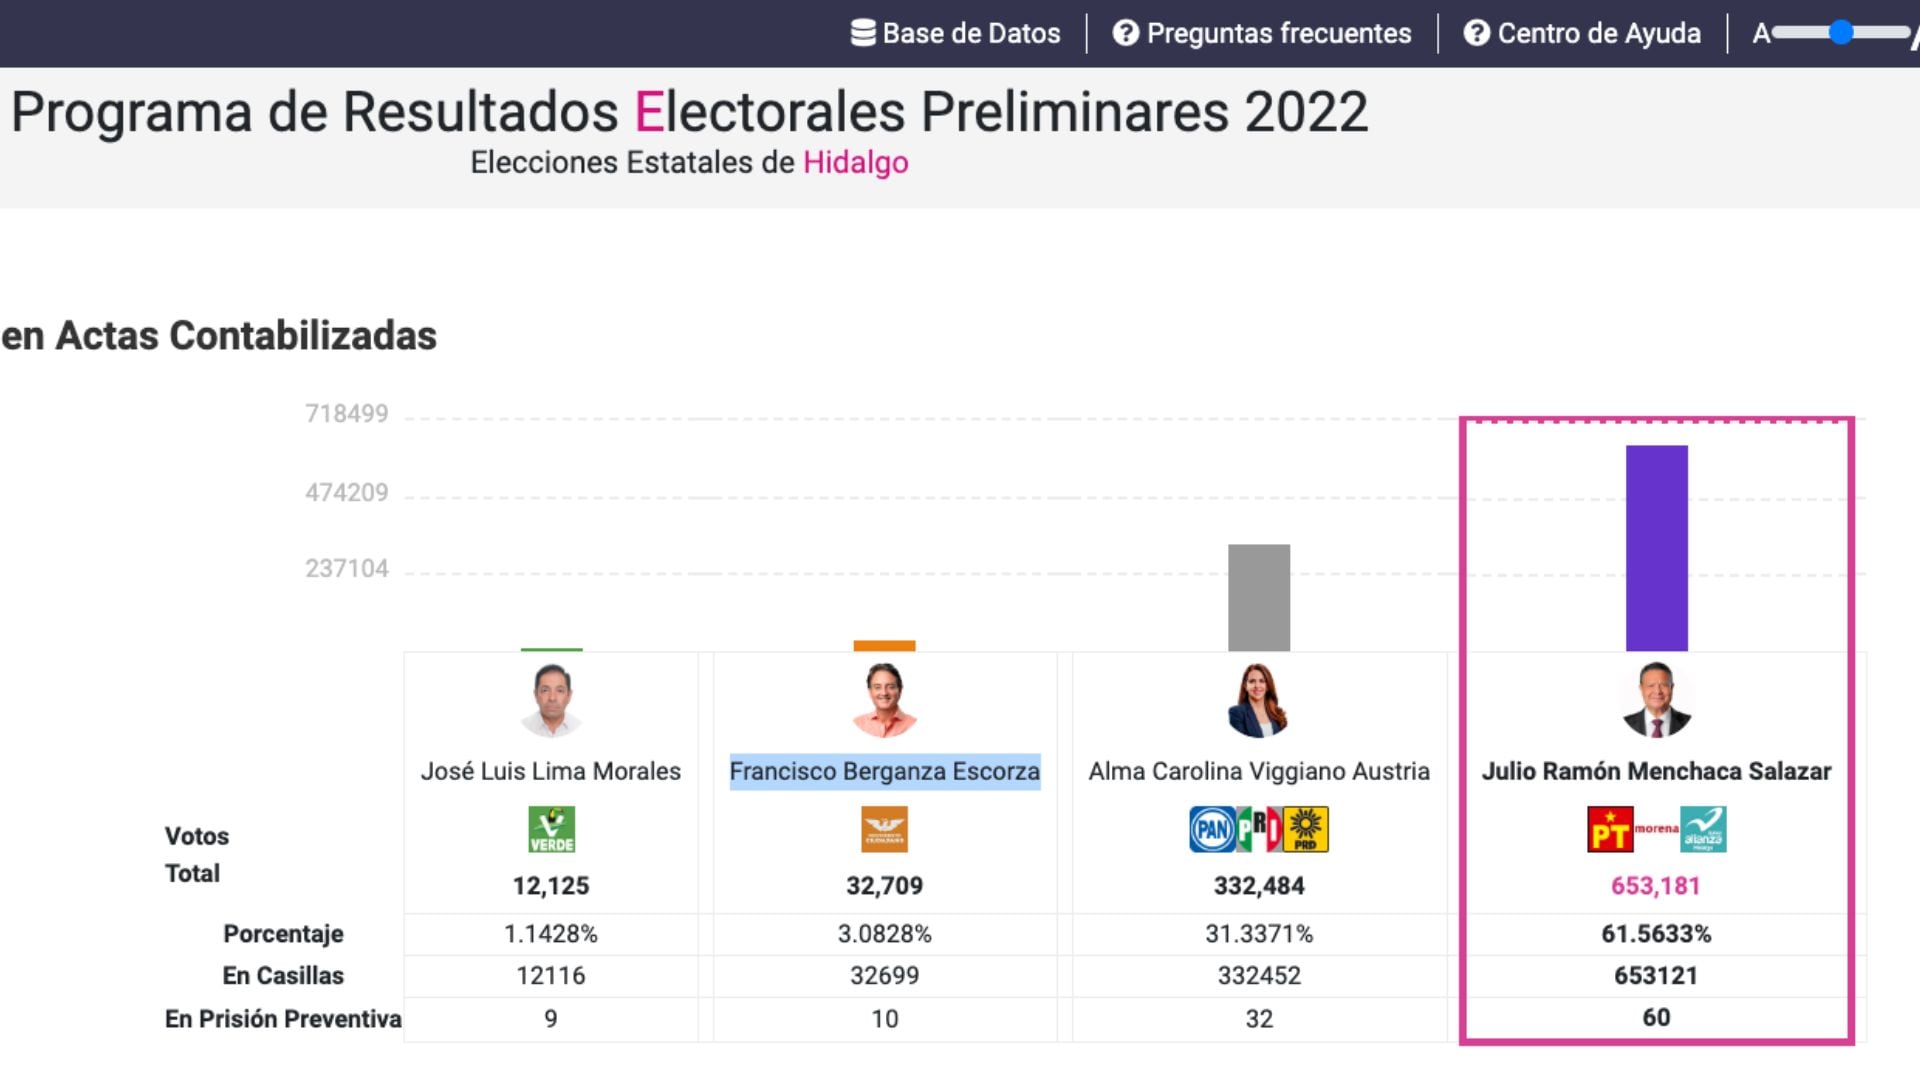Click the Nueva Alianza teal logo

click(x=1703, y=829)
